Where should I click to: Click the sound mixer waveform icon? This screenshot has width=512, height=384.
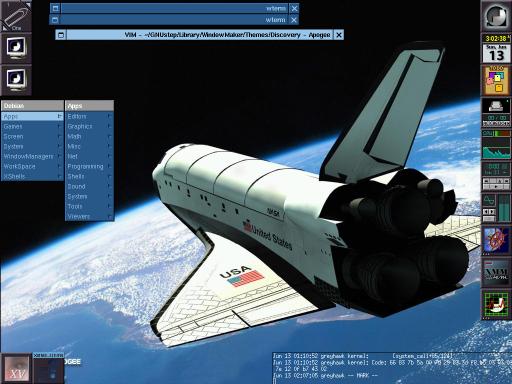489,201
